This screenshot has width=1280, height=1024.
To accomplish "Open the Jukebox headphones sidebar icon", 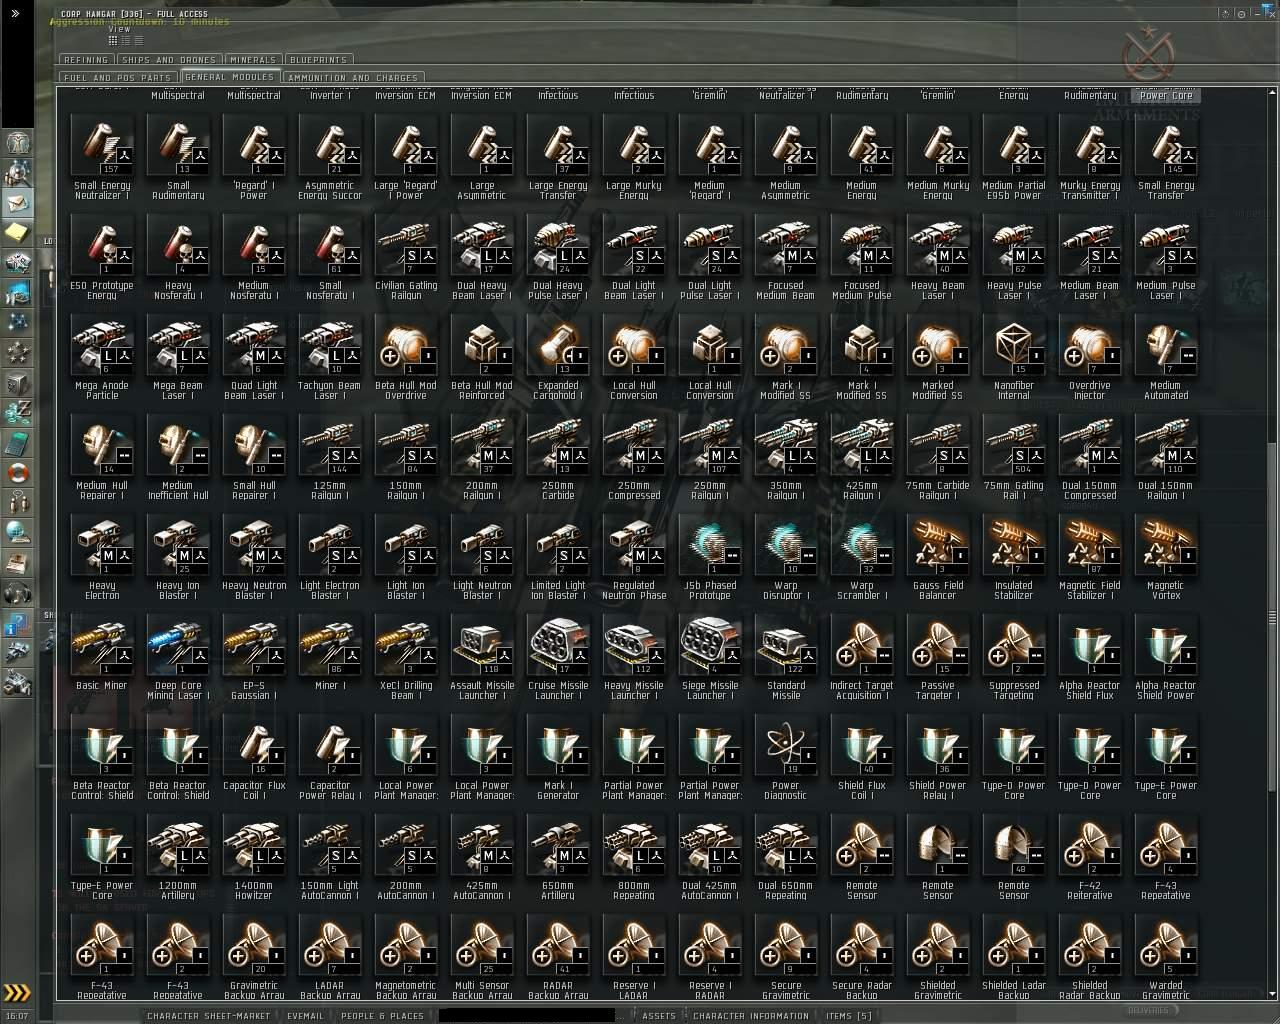I will (x=17, y=592).
